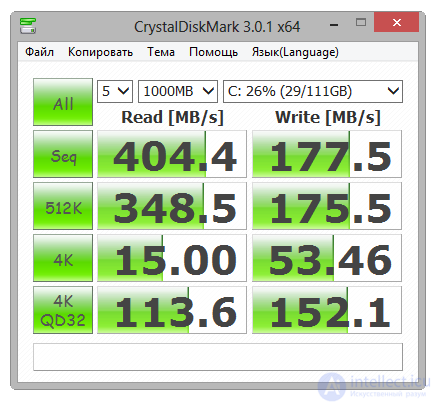Click the Read [MB/s] column header
The height and width of the screenshot is (406, 439).
coord(172,117)
